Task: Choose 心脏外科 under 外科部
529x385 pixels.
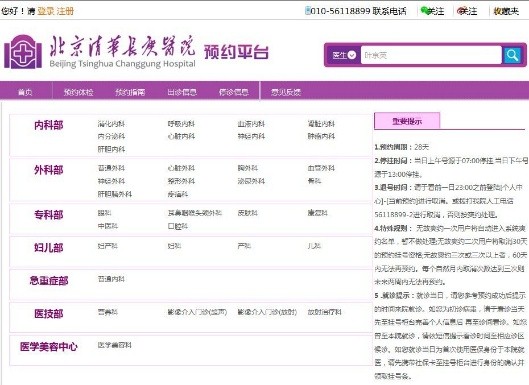Action: pyautogui.click(x=181, y=168)
